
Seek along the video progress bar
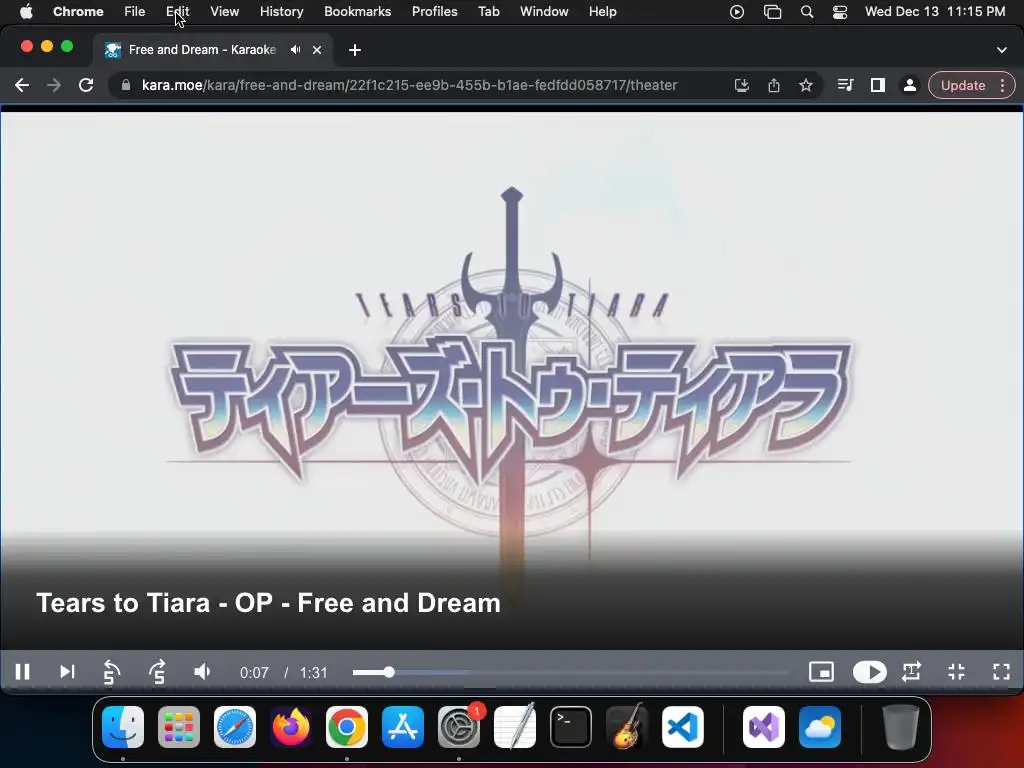[x=571, y=672]
